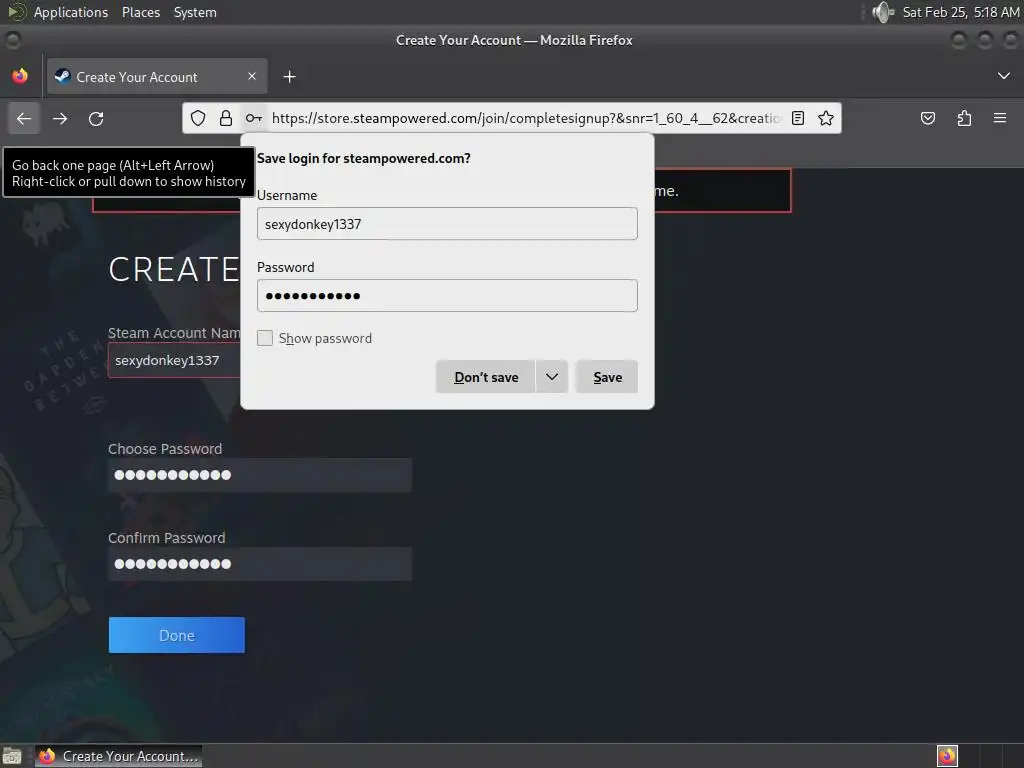Click the date and time clock
Image resolution: width=1024 pixels, height=768 pixels.
(961, 12)
